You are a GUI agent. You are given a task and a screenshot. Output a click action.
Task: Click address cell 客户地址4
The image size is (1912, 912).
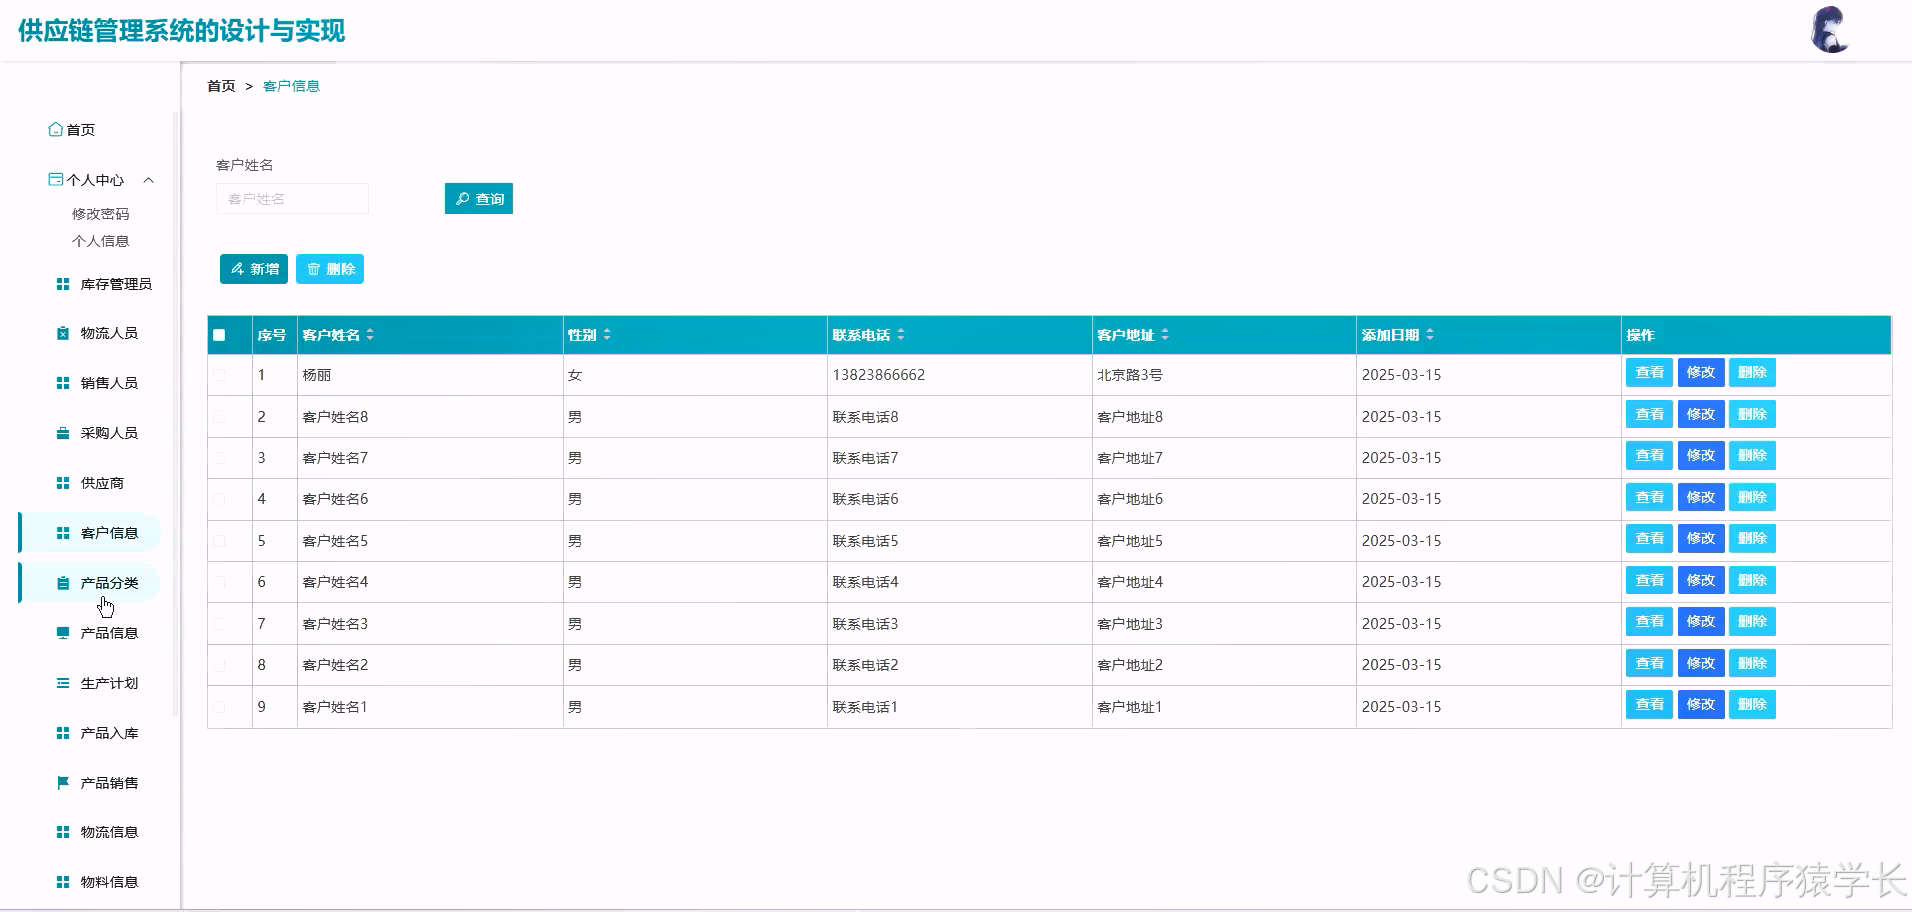coord(1130,582)
